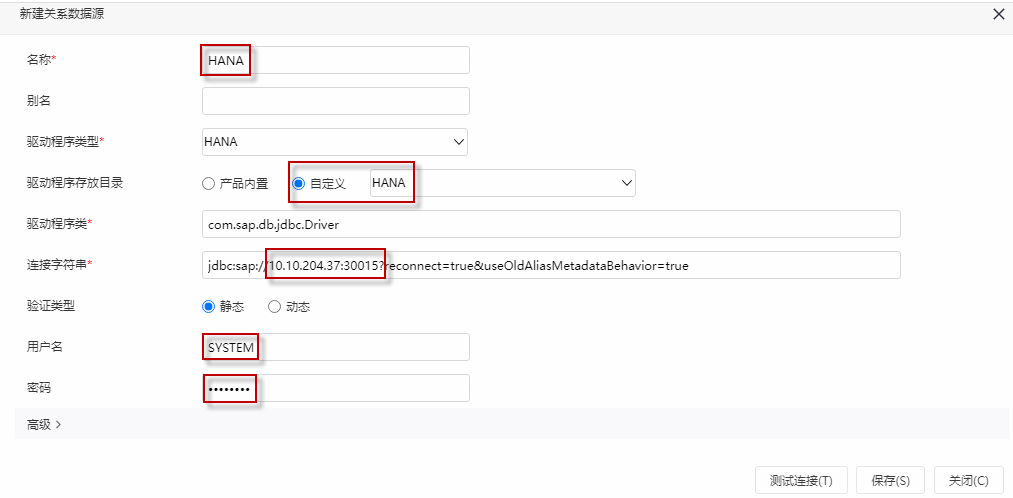Viewport: 1013px width, 498px height.
Task: Select the 动态 verification type radio
Action: click(274, 307)
